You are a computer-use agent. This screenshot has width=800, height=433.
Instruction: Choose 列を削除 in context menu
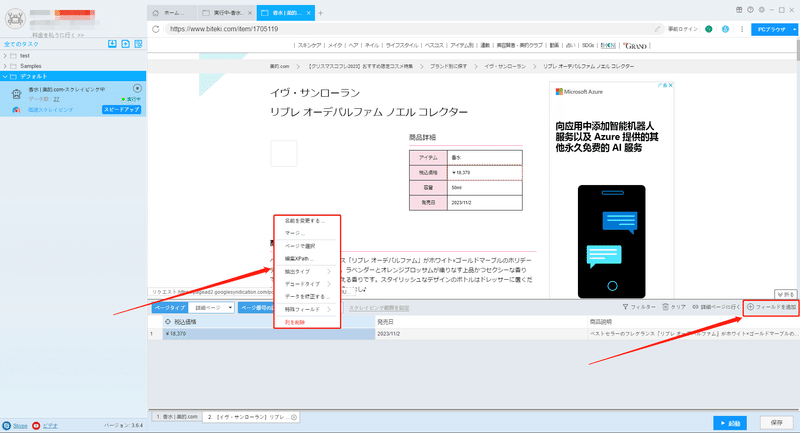(294, 322)
